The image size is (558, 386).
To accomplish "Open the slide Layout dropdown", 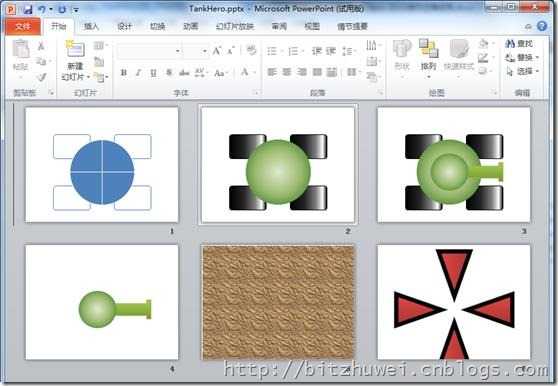I will tap(100, 46).
